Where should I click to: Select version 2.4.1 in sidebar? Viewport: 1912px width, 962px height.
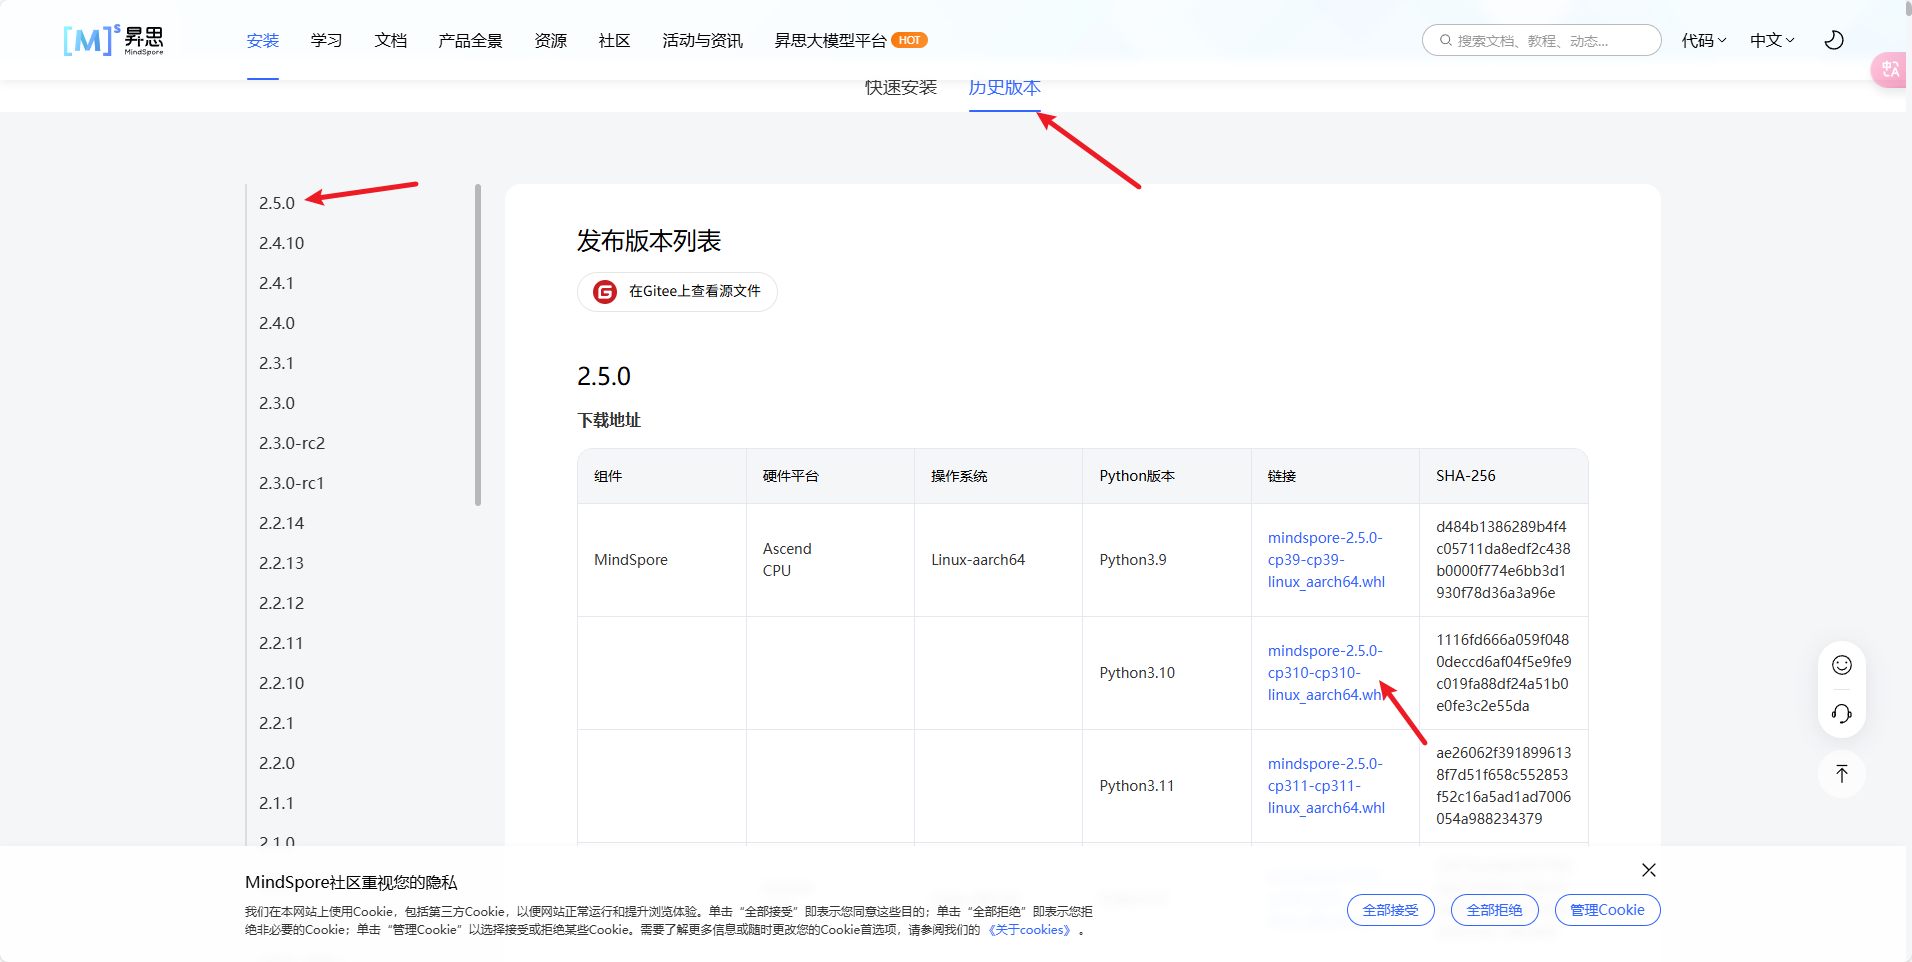click(x=277, y=283)
